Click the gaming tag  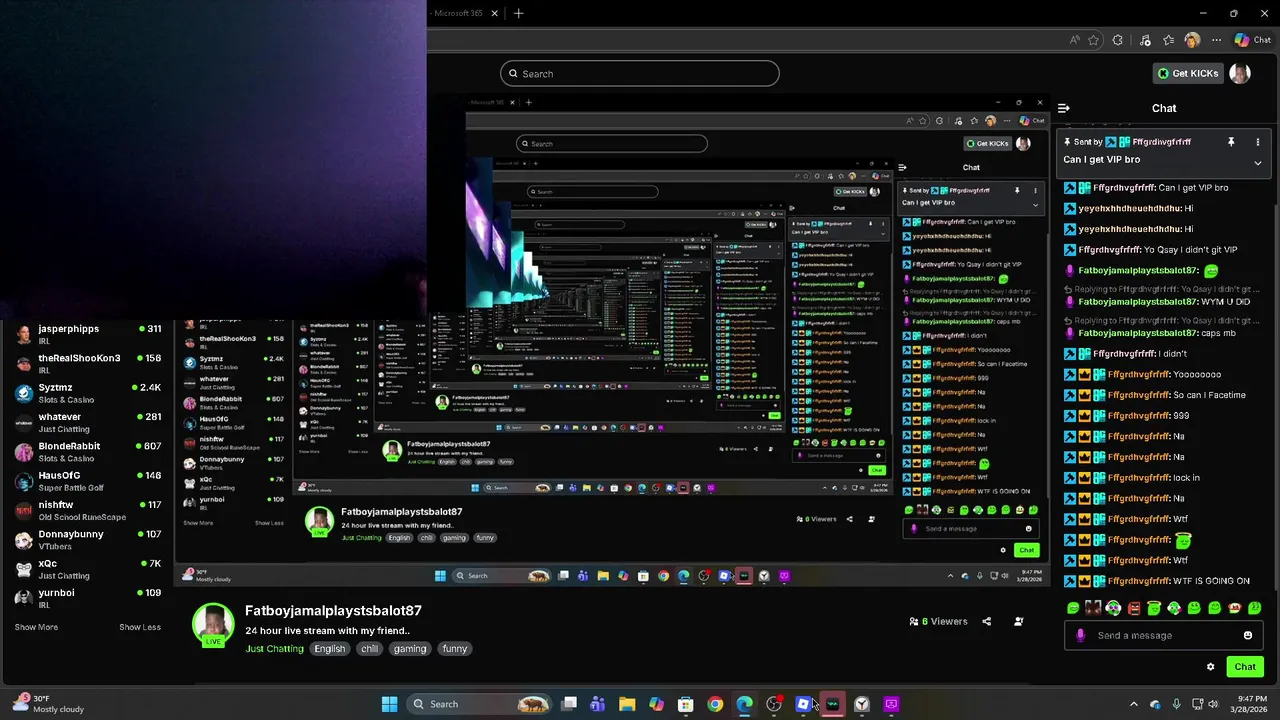(410, 649)
